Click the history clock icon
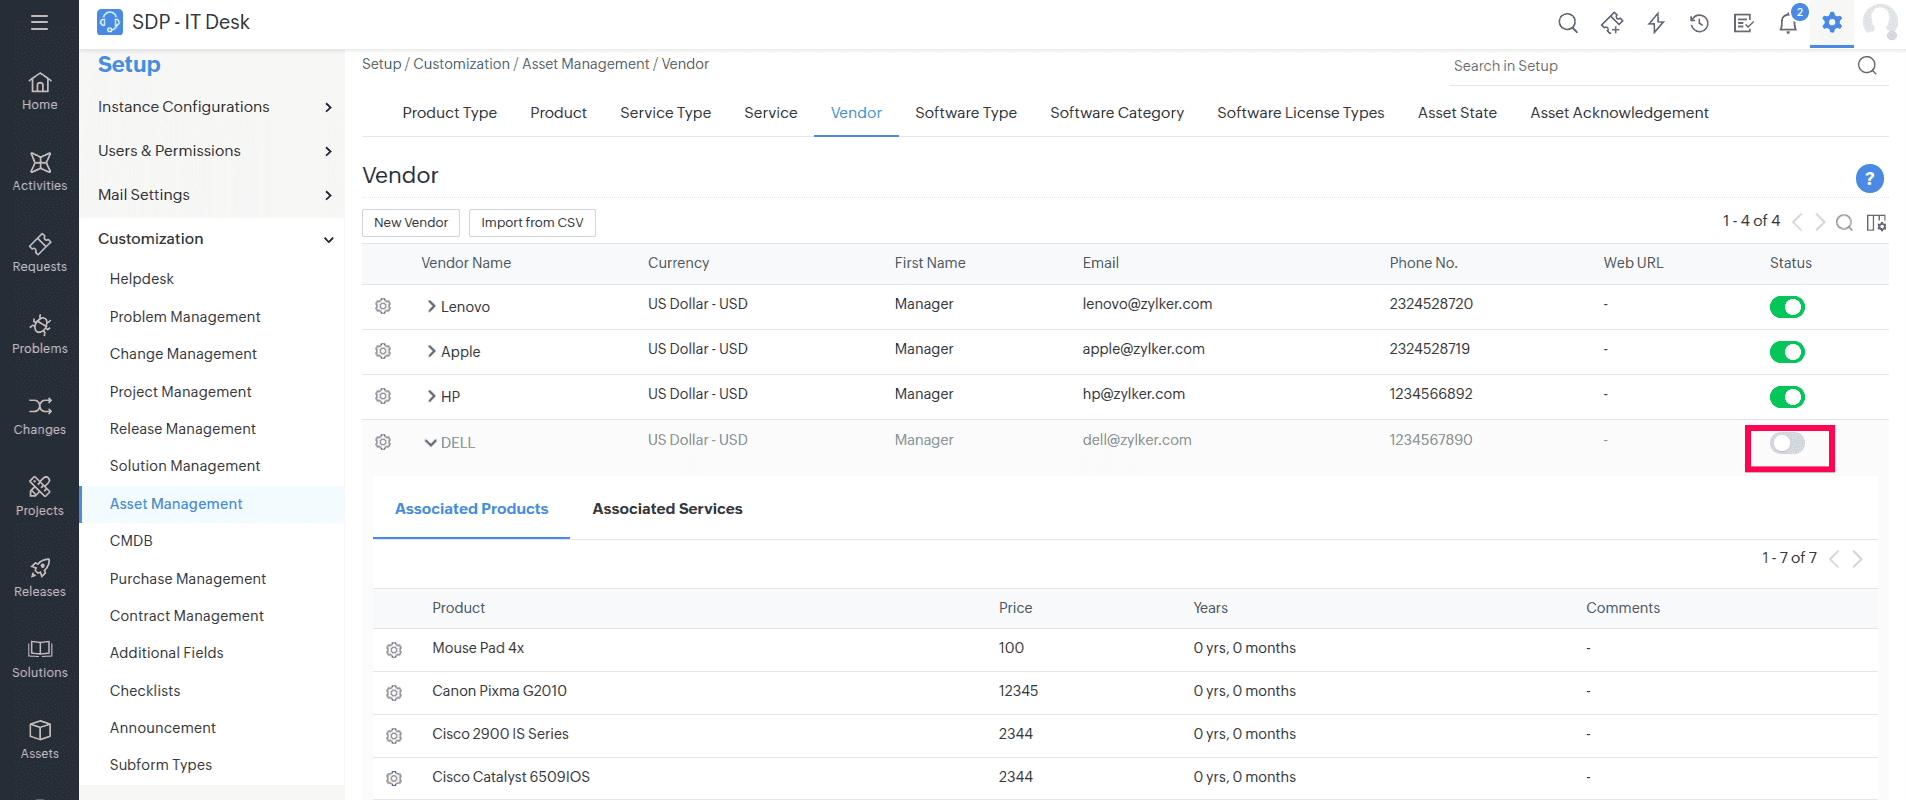This screenshot has height=800, width=1906. pos(1699,23)
